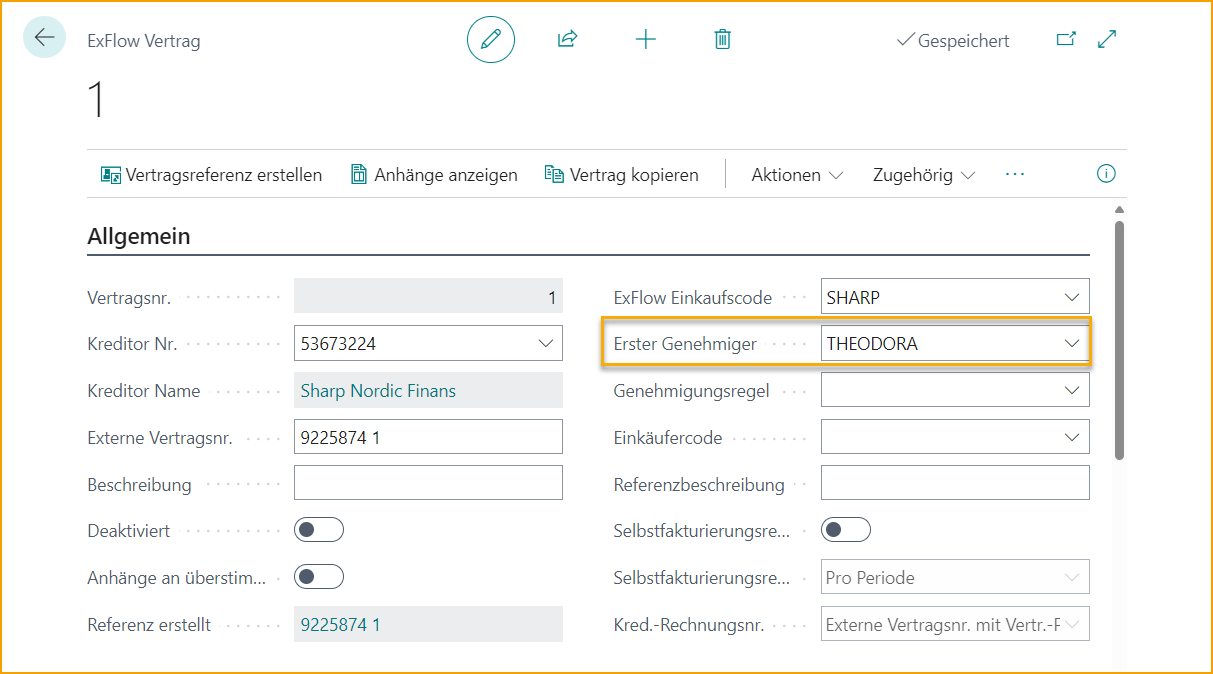Viewport: 1213px width, 674px height.
Task: Open the Kreditor Nr. selection list
Action: tap(547, 343)
